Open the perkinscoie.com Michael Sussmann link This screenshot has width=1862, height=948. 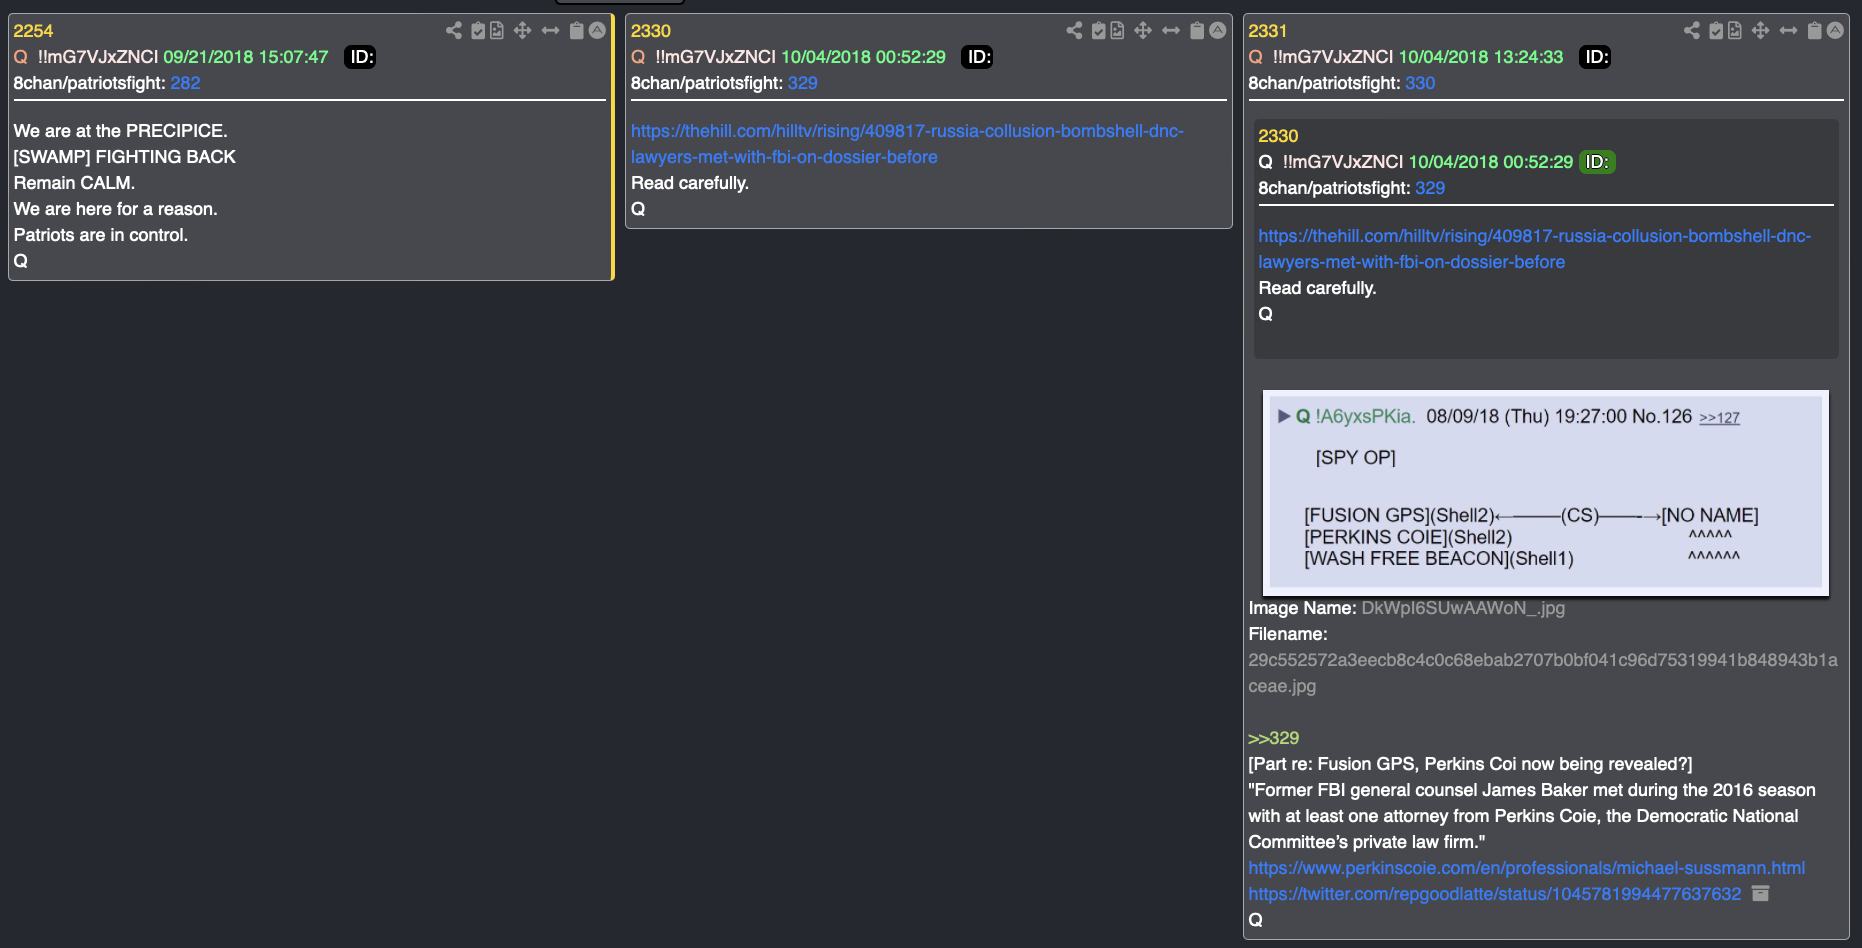coord(1526,868)
